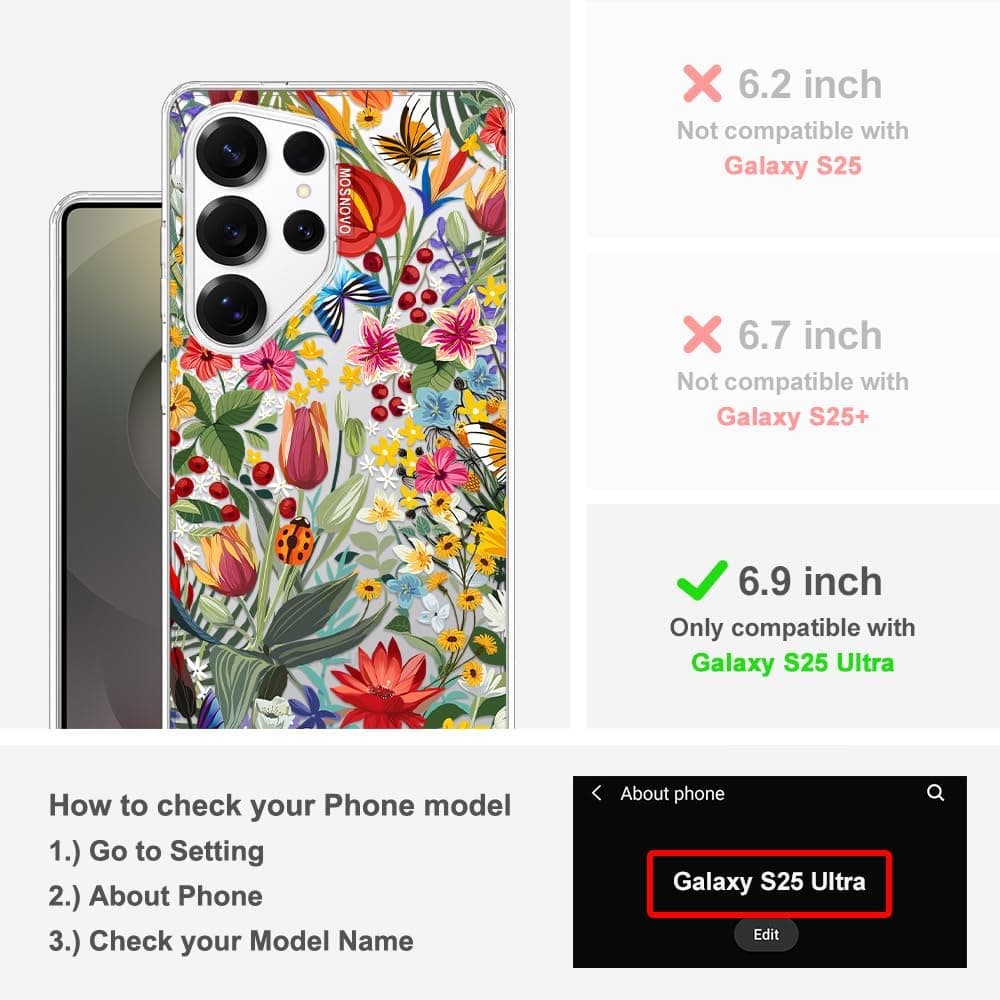Click the large red flower at the case bottom
The height and width of the screenshot is (1000, 1000).
point(383,686)
